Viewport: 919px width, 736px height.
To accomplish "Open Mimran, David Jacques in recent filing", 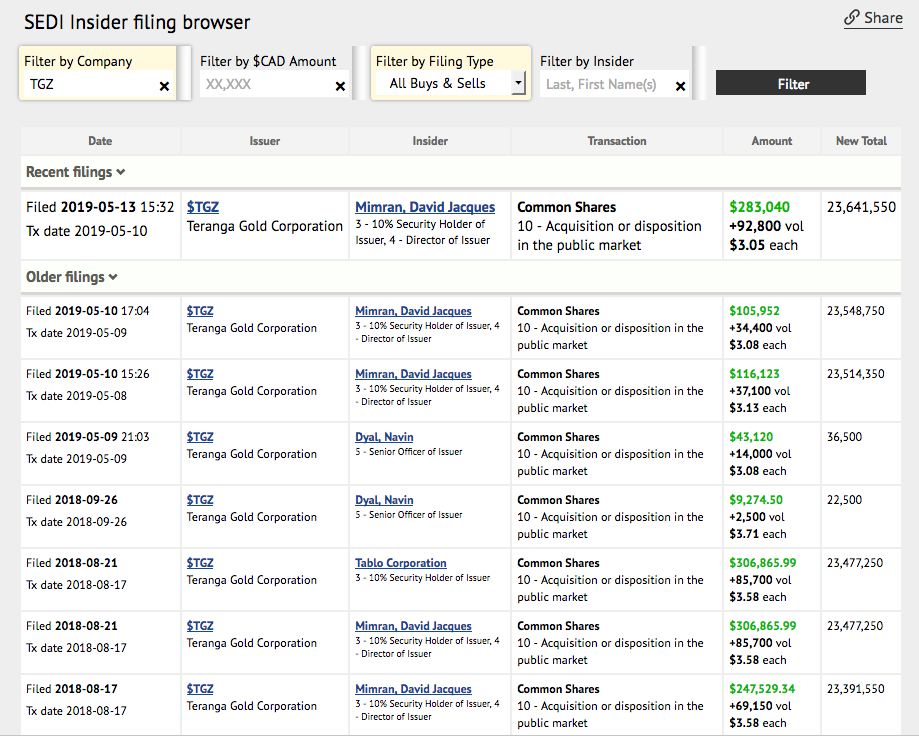I will point(425,207).
